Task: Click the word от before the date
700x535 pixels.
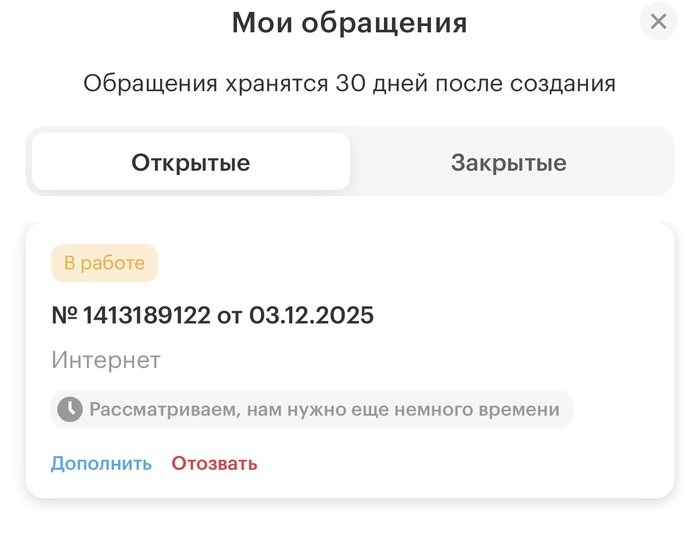Action: tap(228, 316)
